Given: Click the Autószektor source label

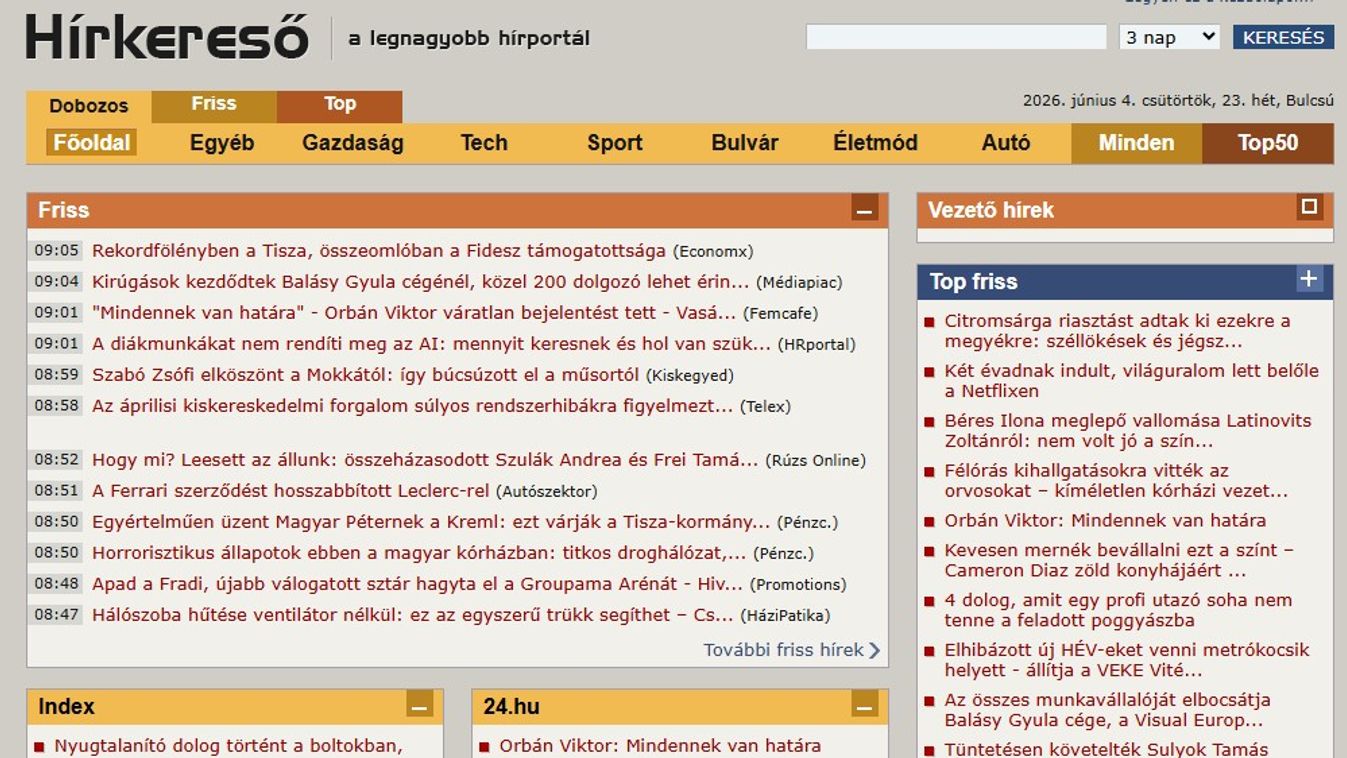Looking at the screenshot, I should [547, 492].
